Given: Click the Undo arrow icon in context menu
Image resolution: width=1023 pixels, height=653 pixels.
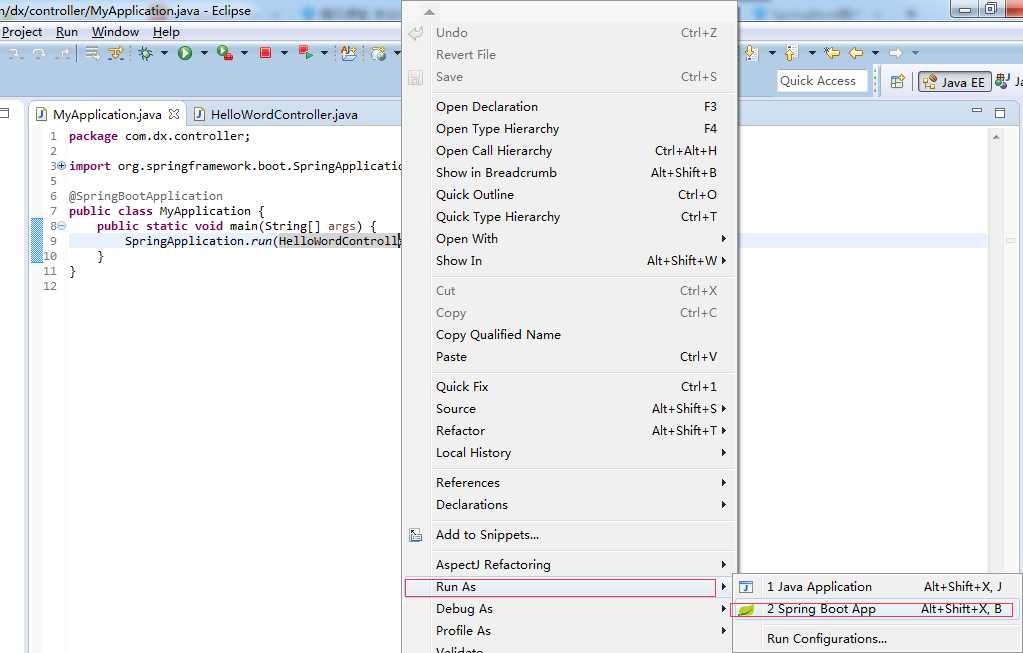Looking at the screenshot, I should (x=416, y=33).
